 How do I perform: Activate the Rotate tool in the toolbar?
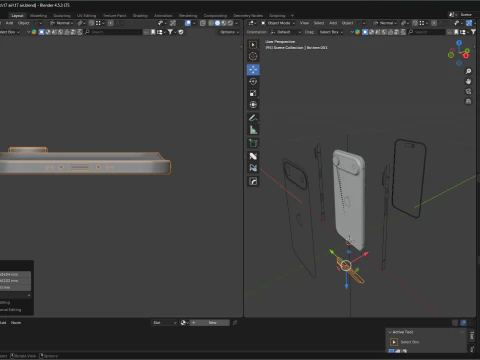[x=253, y=81]
